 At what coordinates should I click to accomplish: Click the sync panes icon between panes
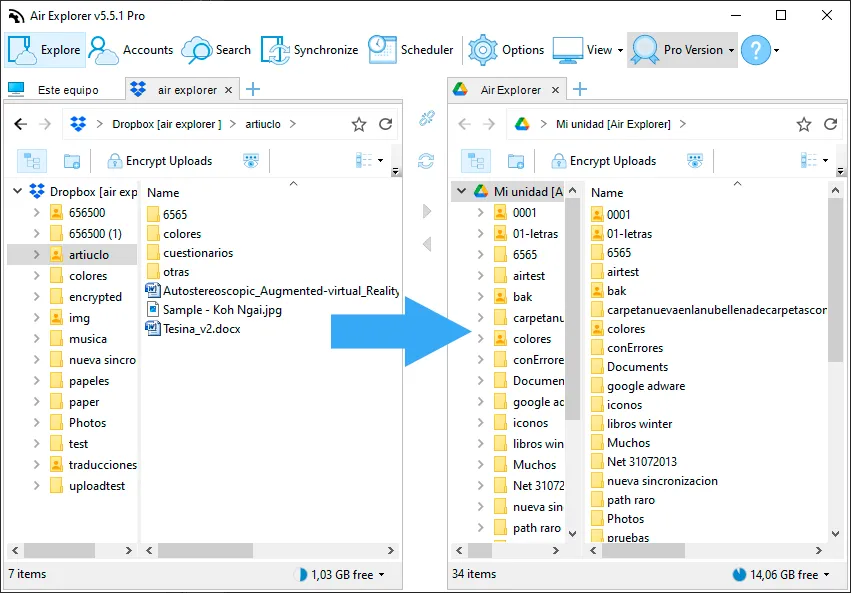tap(426, 161)
